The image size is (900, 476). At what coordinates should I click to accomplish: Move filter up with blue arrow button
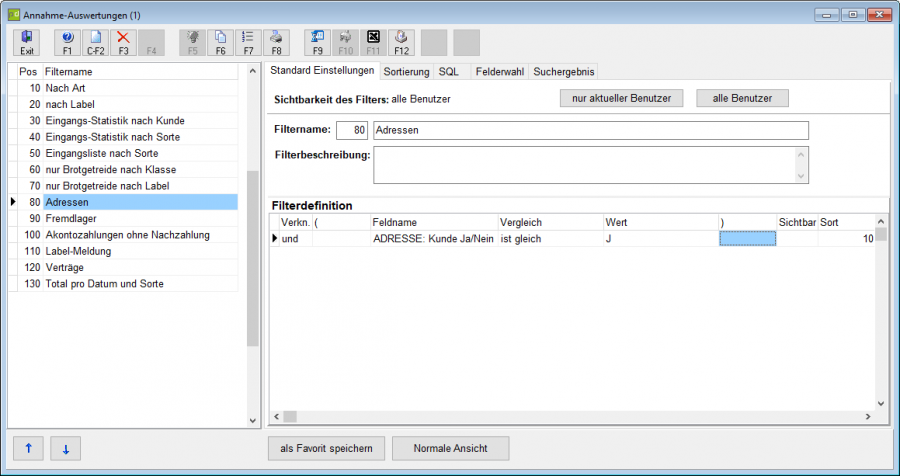coord(28,448)
